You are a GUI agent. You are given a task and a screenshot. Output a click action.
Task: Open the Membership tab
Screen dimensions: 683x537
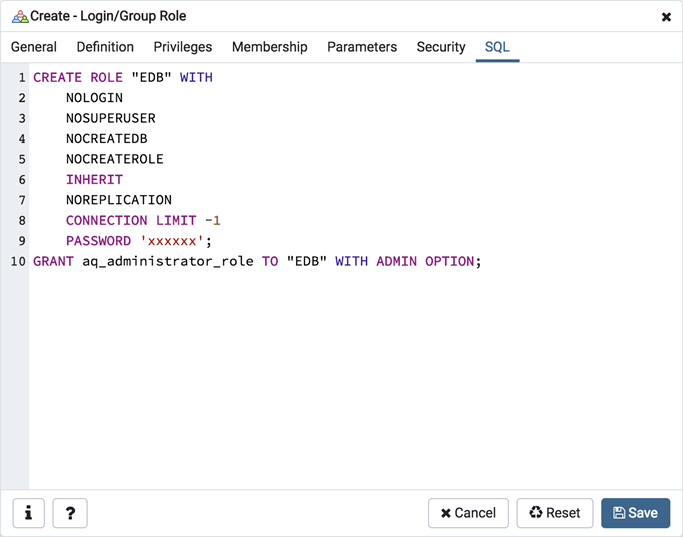click(270, 47)
